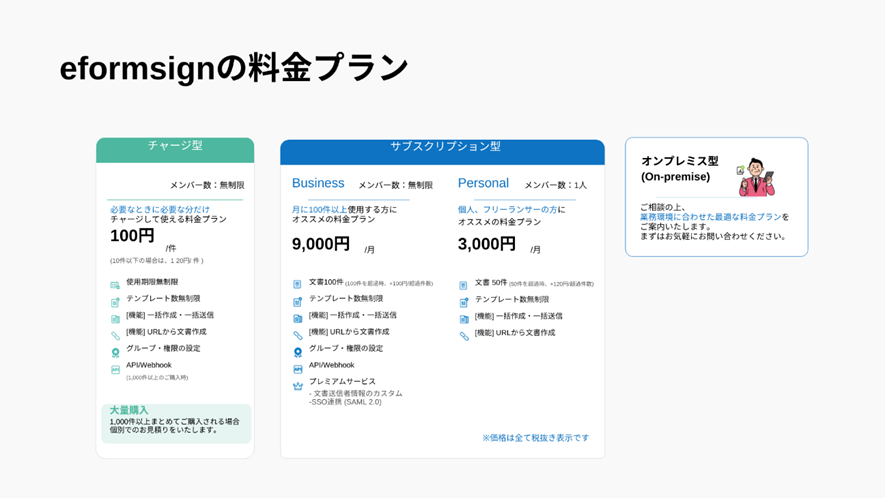Click the businessman illustration in the オンプレミス型 card
885x498 pixels.
point(756,177)
